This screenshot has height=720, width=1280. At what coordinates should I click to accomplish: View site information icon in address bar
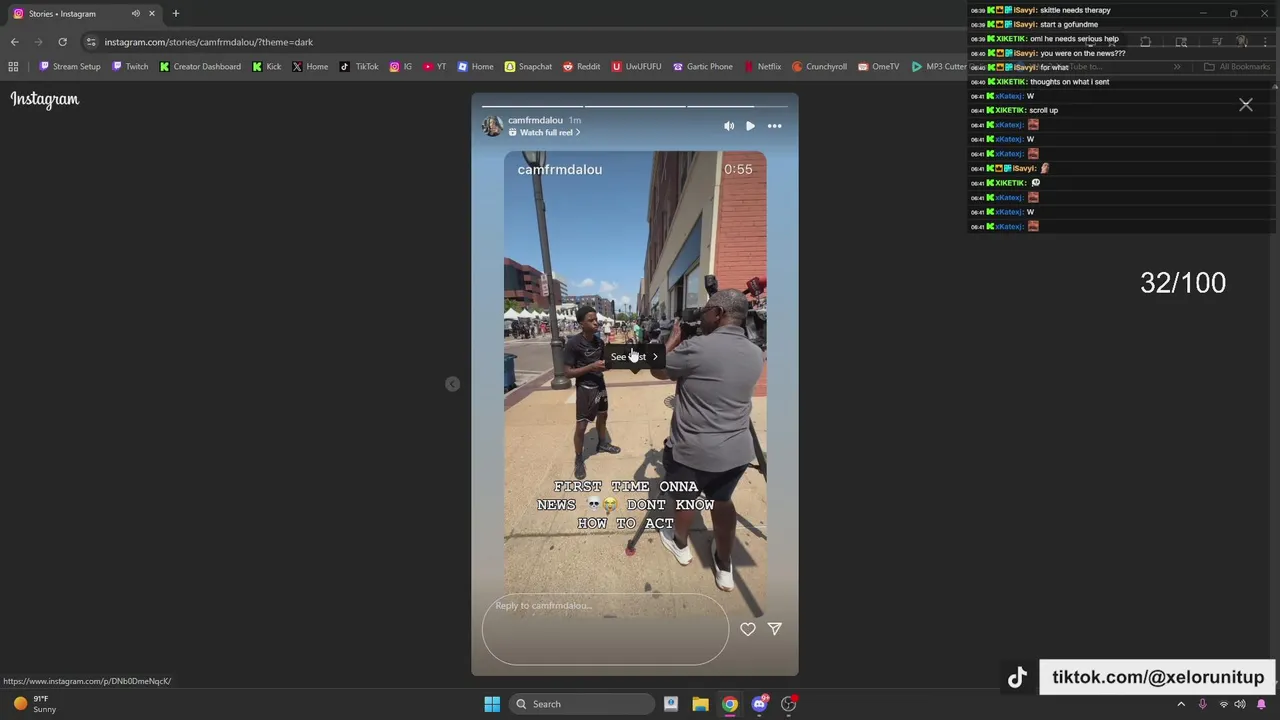click(x=91, y=42)
